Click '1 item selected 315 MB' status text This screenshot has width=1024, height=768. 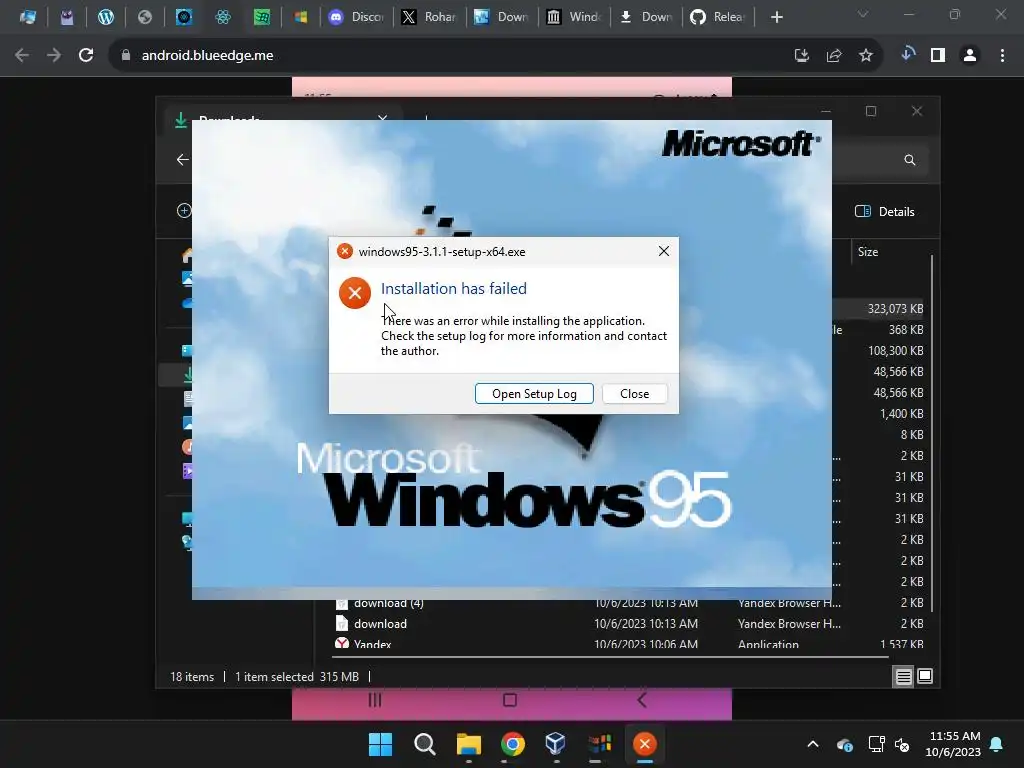[297, 677]
